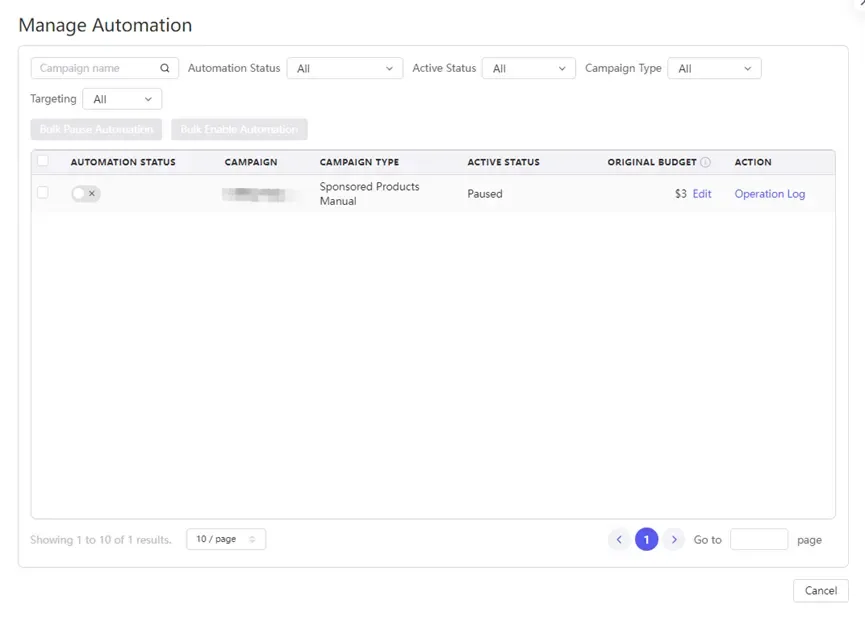Toggle the automation status switch for the campaign

86,194
